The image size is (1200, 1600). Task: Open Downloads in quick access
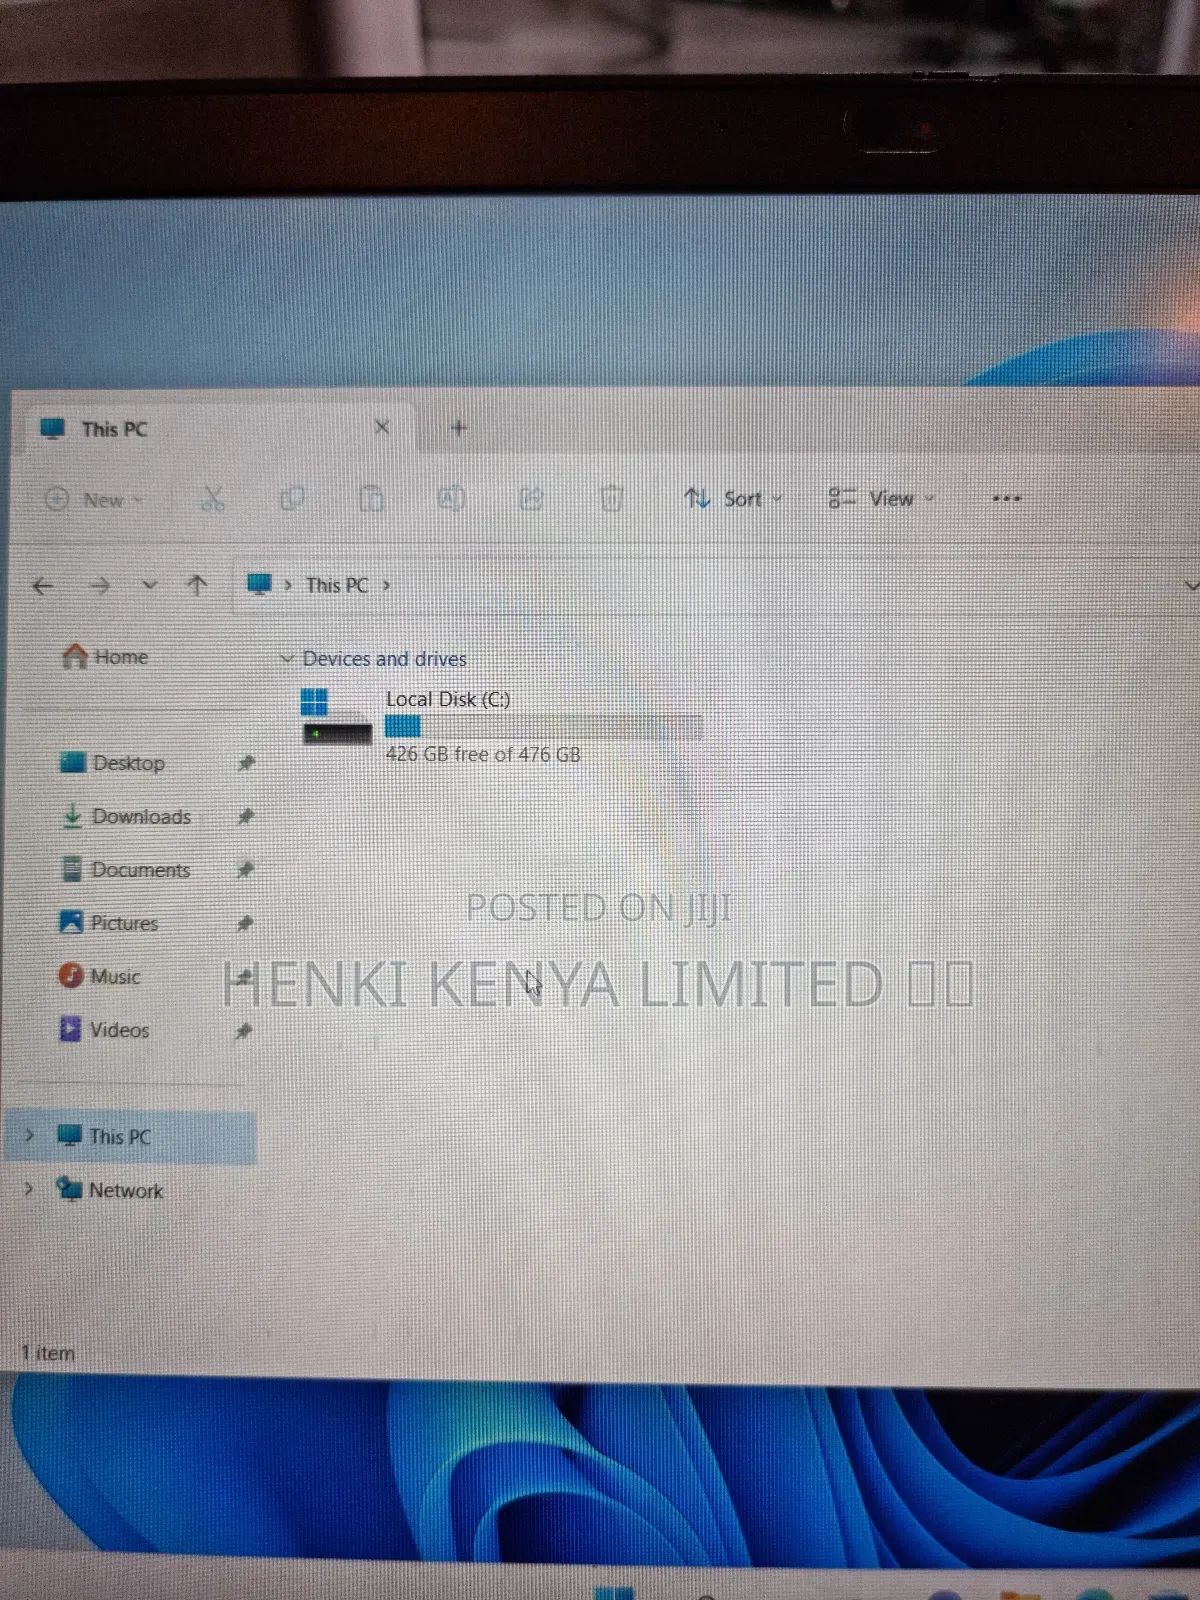click(x=126, y=816)
